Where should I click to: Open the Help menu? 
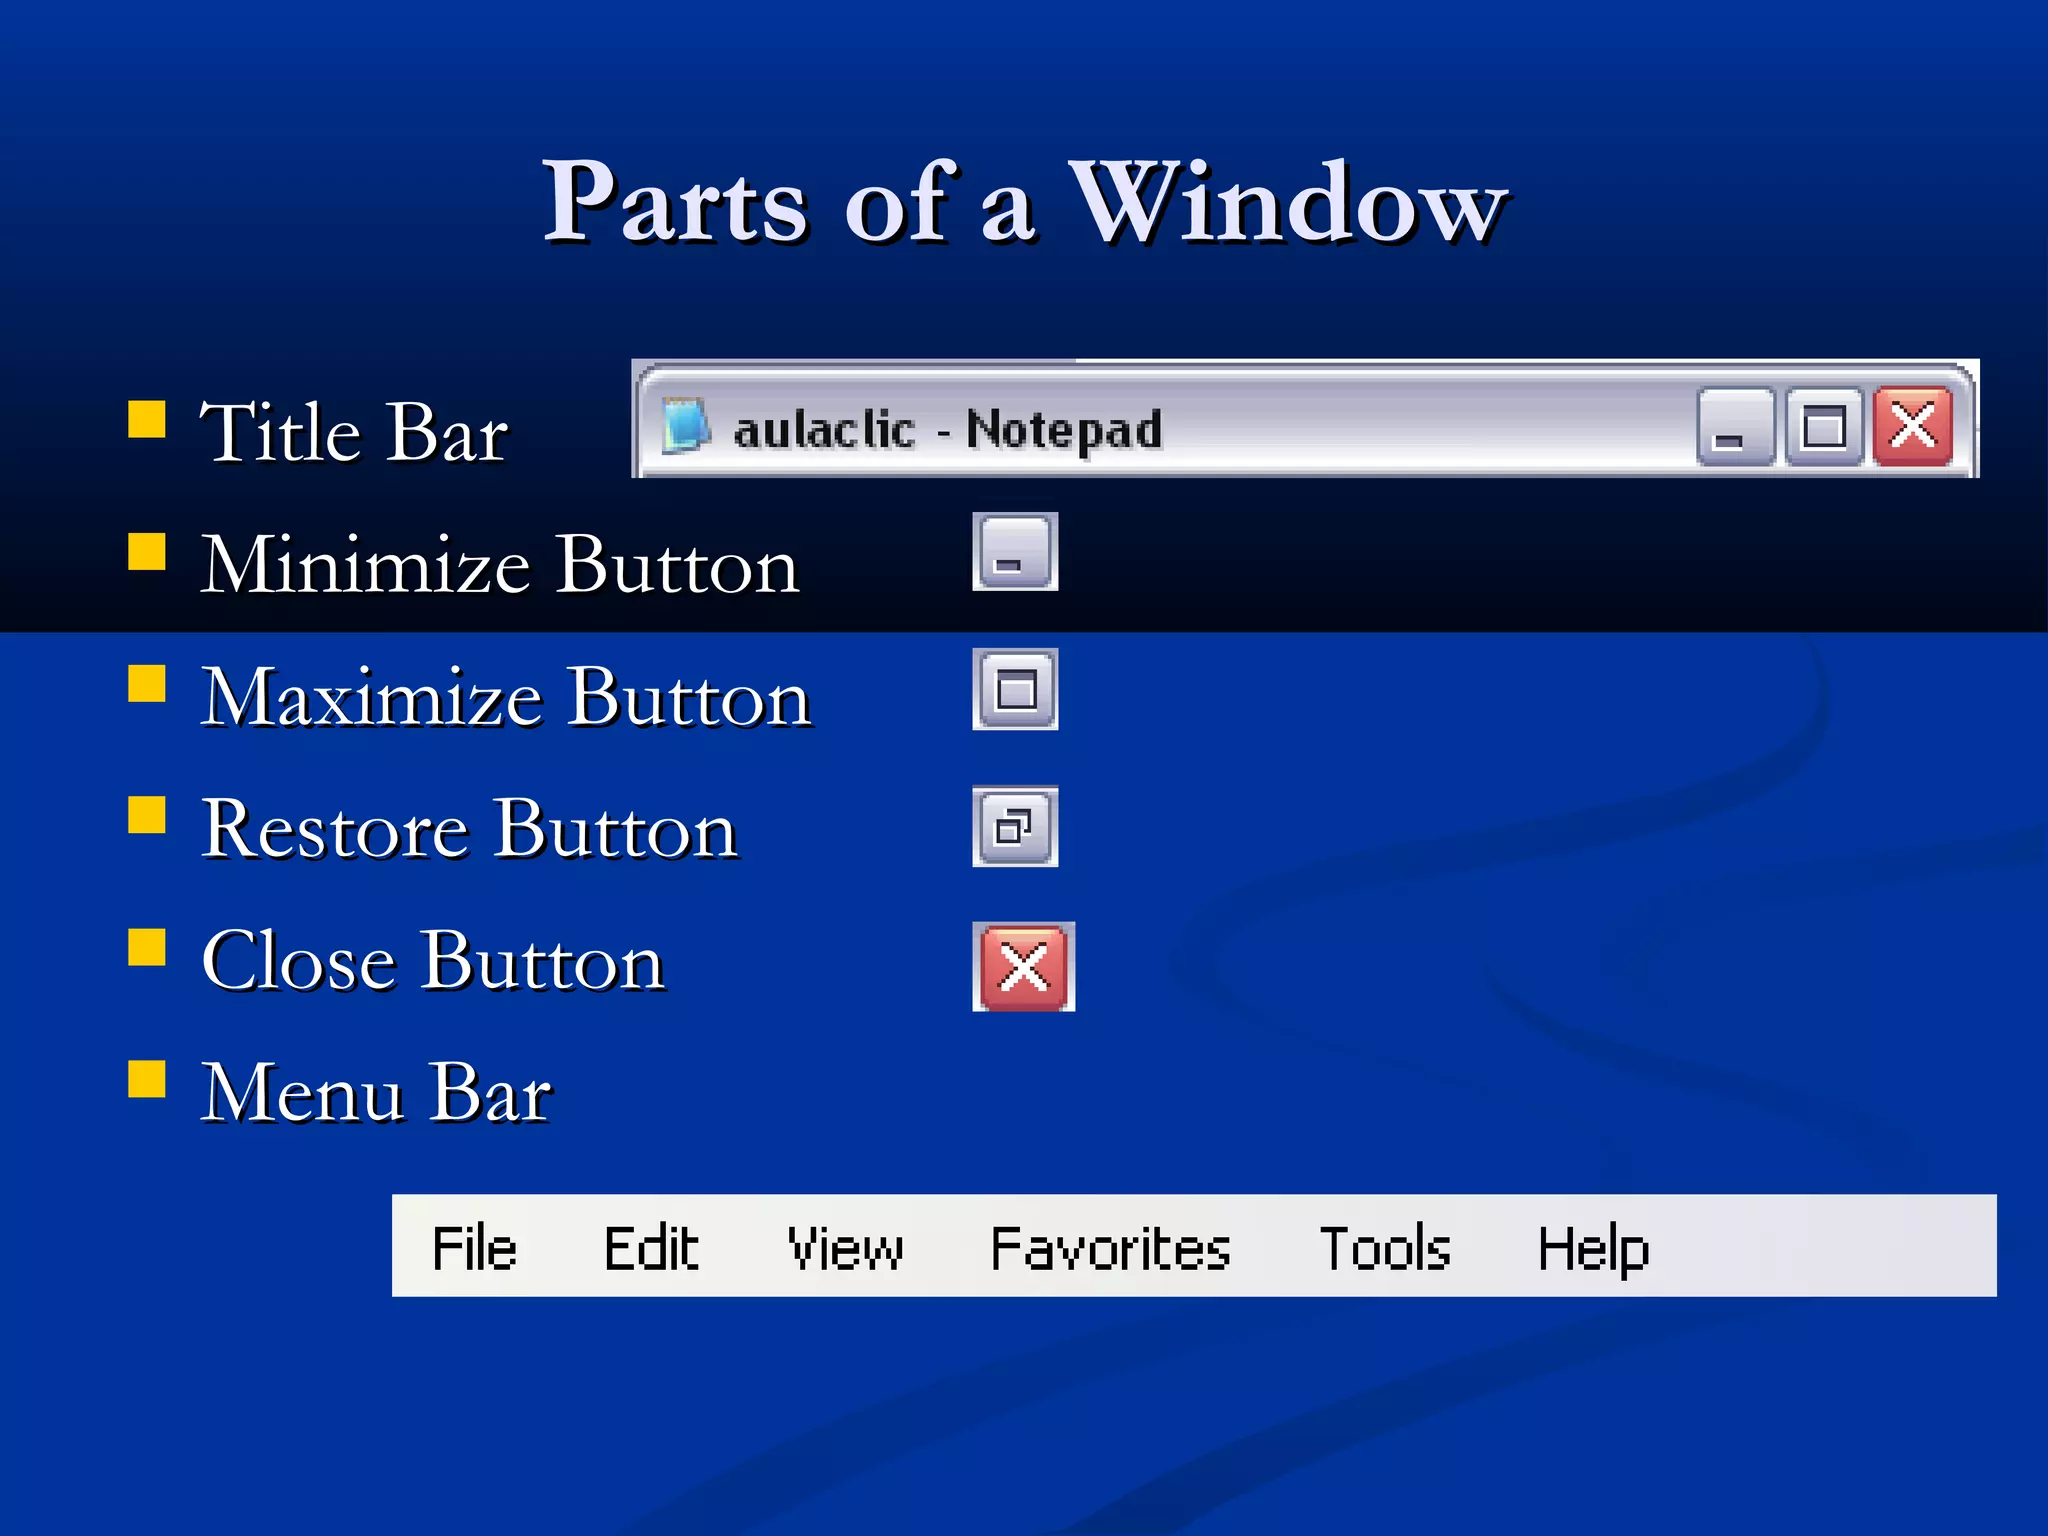pos(1593,1250)
